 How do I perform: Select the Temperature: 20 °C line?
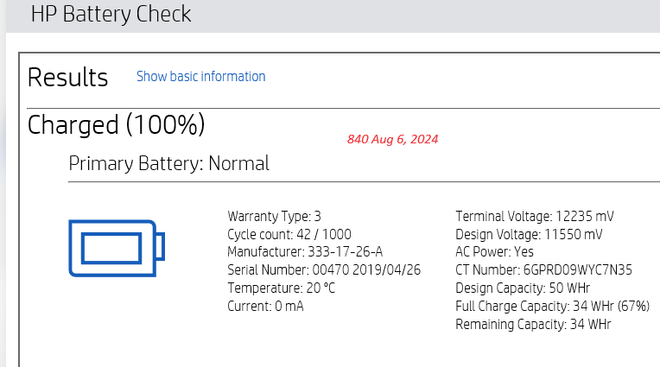(281, 288)
